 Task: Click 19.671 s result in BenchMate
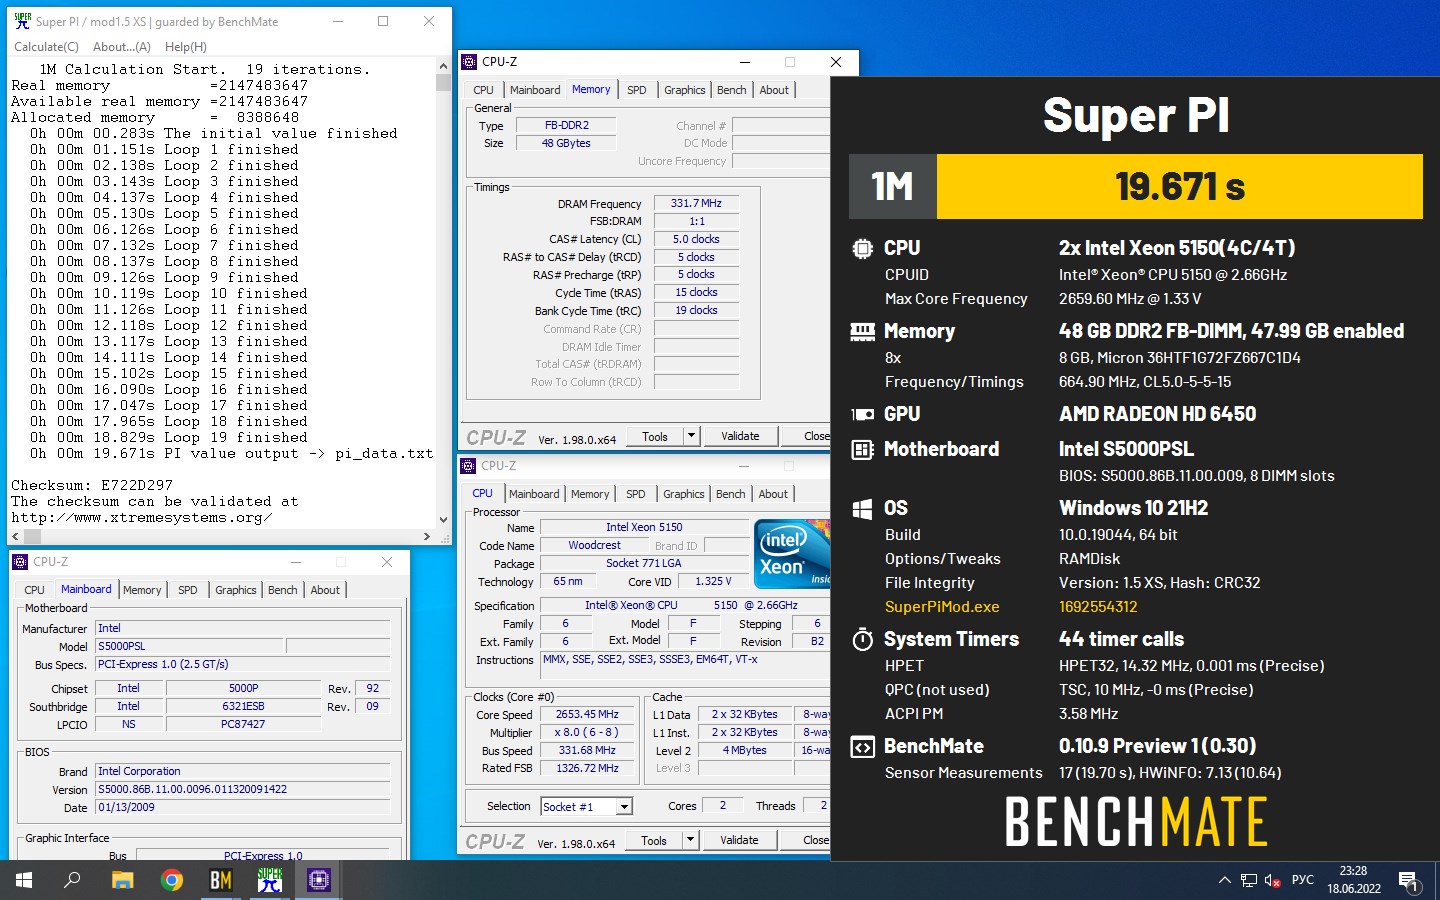click(x=1180, y=187)
